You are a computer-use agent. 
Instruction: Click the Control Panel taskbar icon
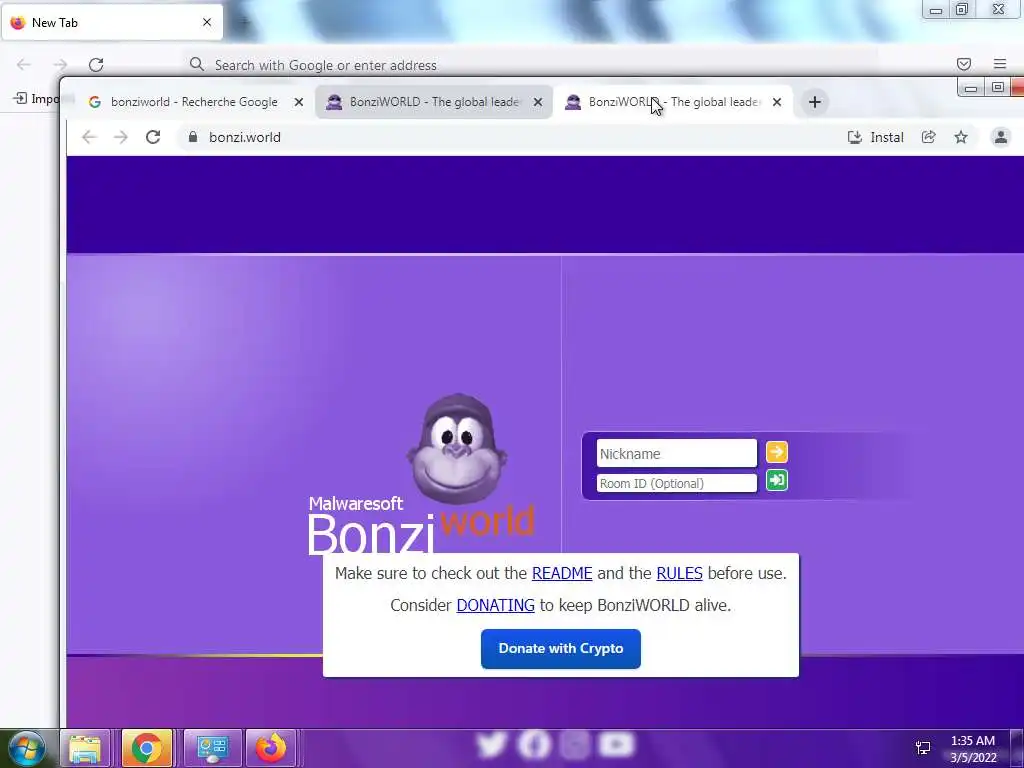(x=213, y=748)
